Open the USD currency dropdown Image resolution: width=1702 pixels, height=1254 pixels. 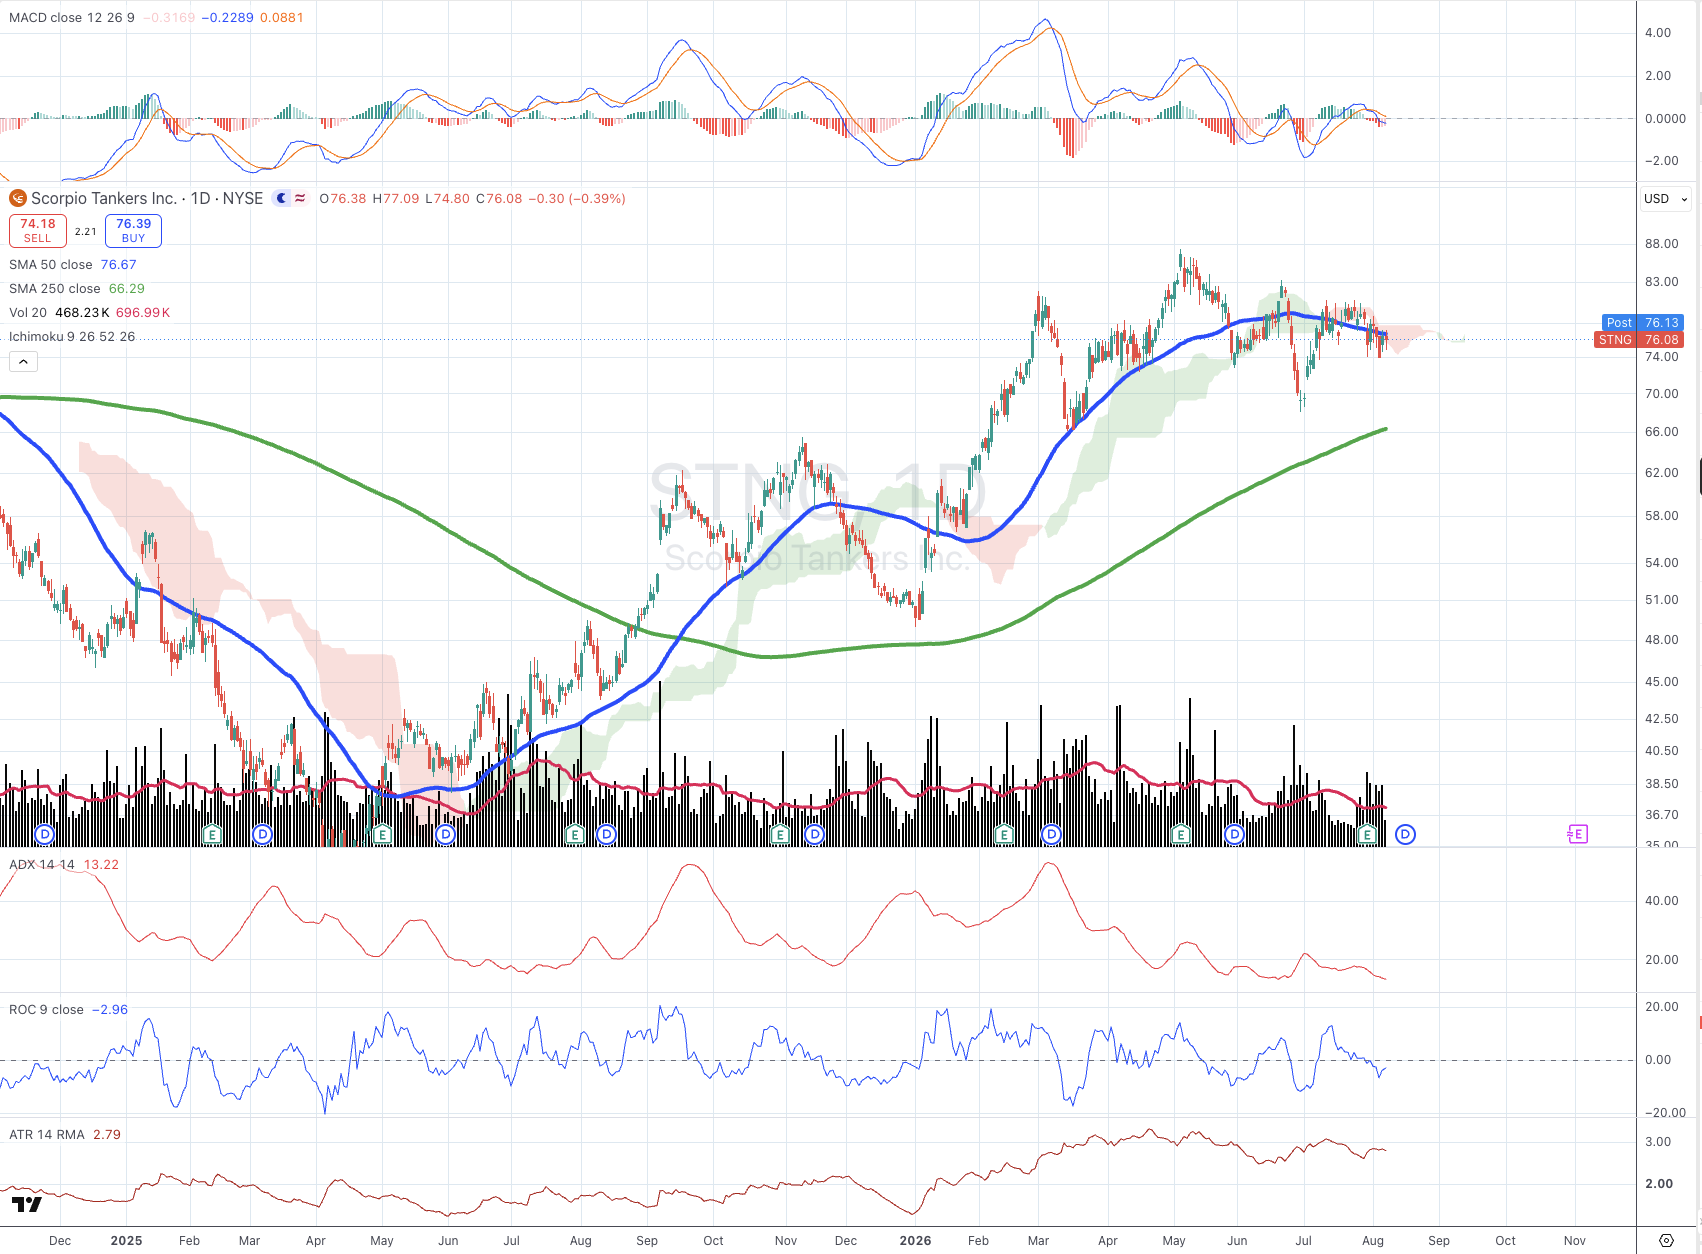(x=1665, y=198)
